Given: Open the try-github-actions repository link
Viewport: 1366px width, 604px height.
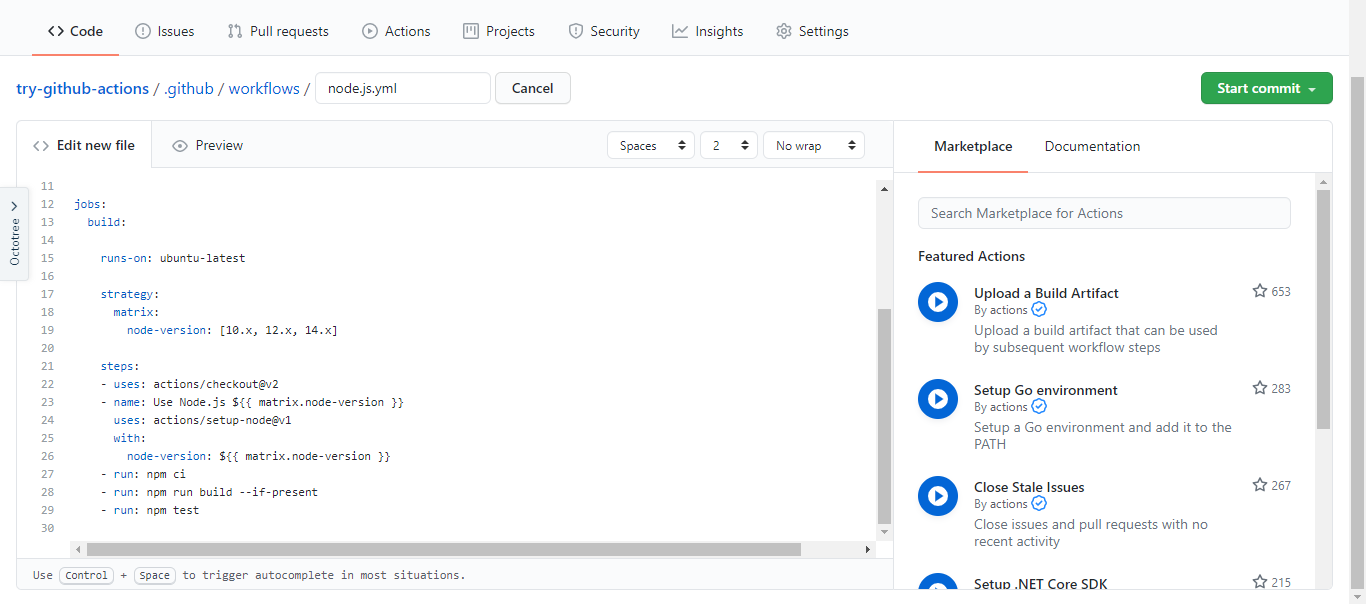Looking at the screenshot, I should click(x=83, y=88).
